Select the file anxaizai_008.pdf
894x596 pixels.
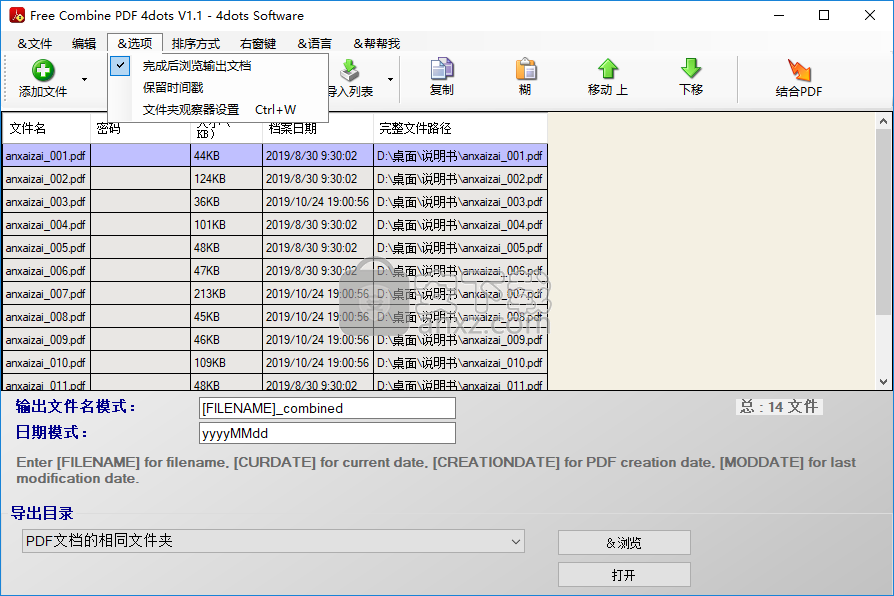point(46,317)
